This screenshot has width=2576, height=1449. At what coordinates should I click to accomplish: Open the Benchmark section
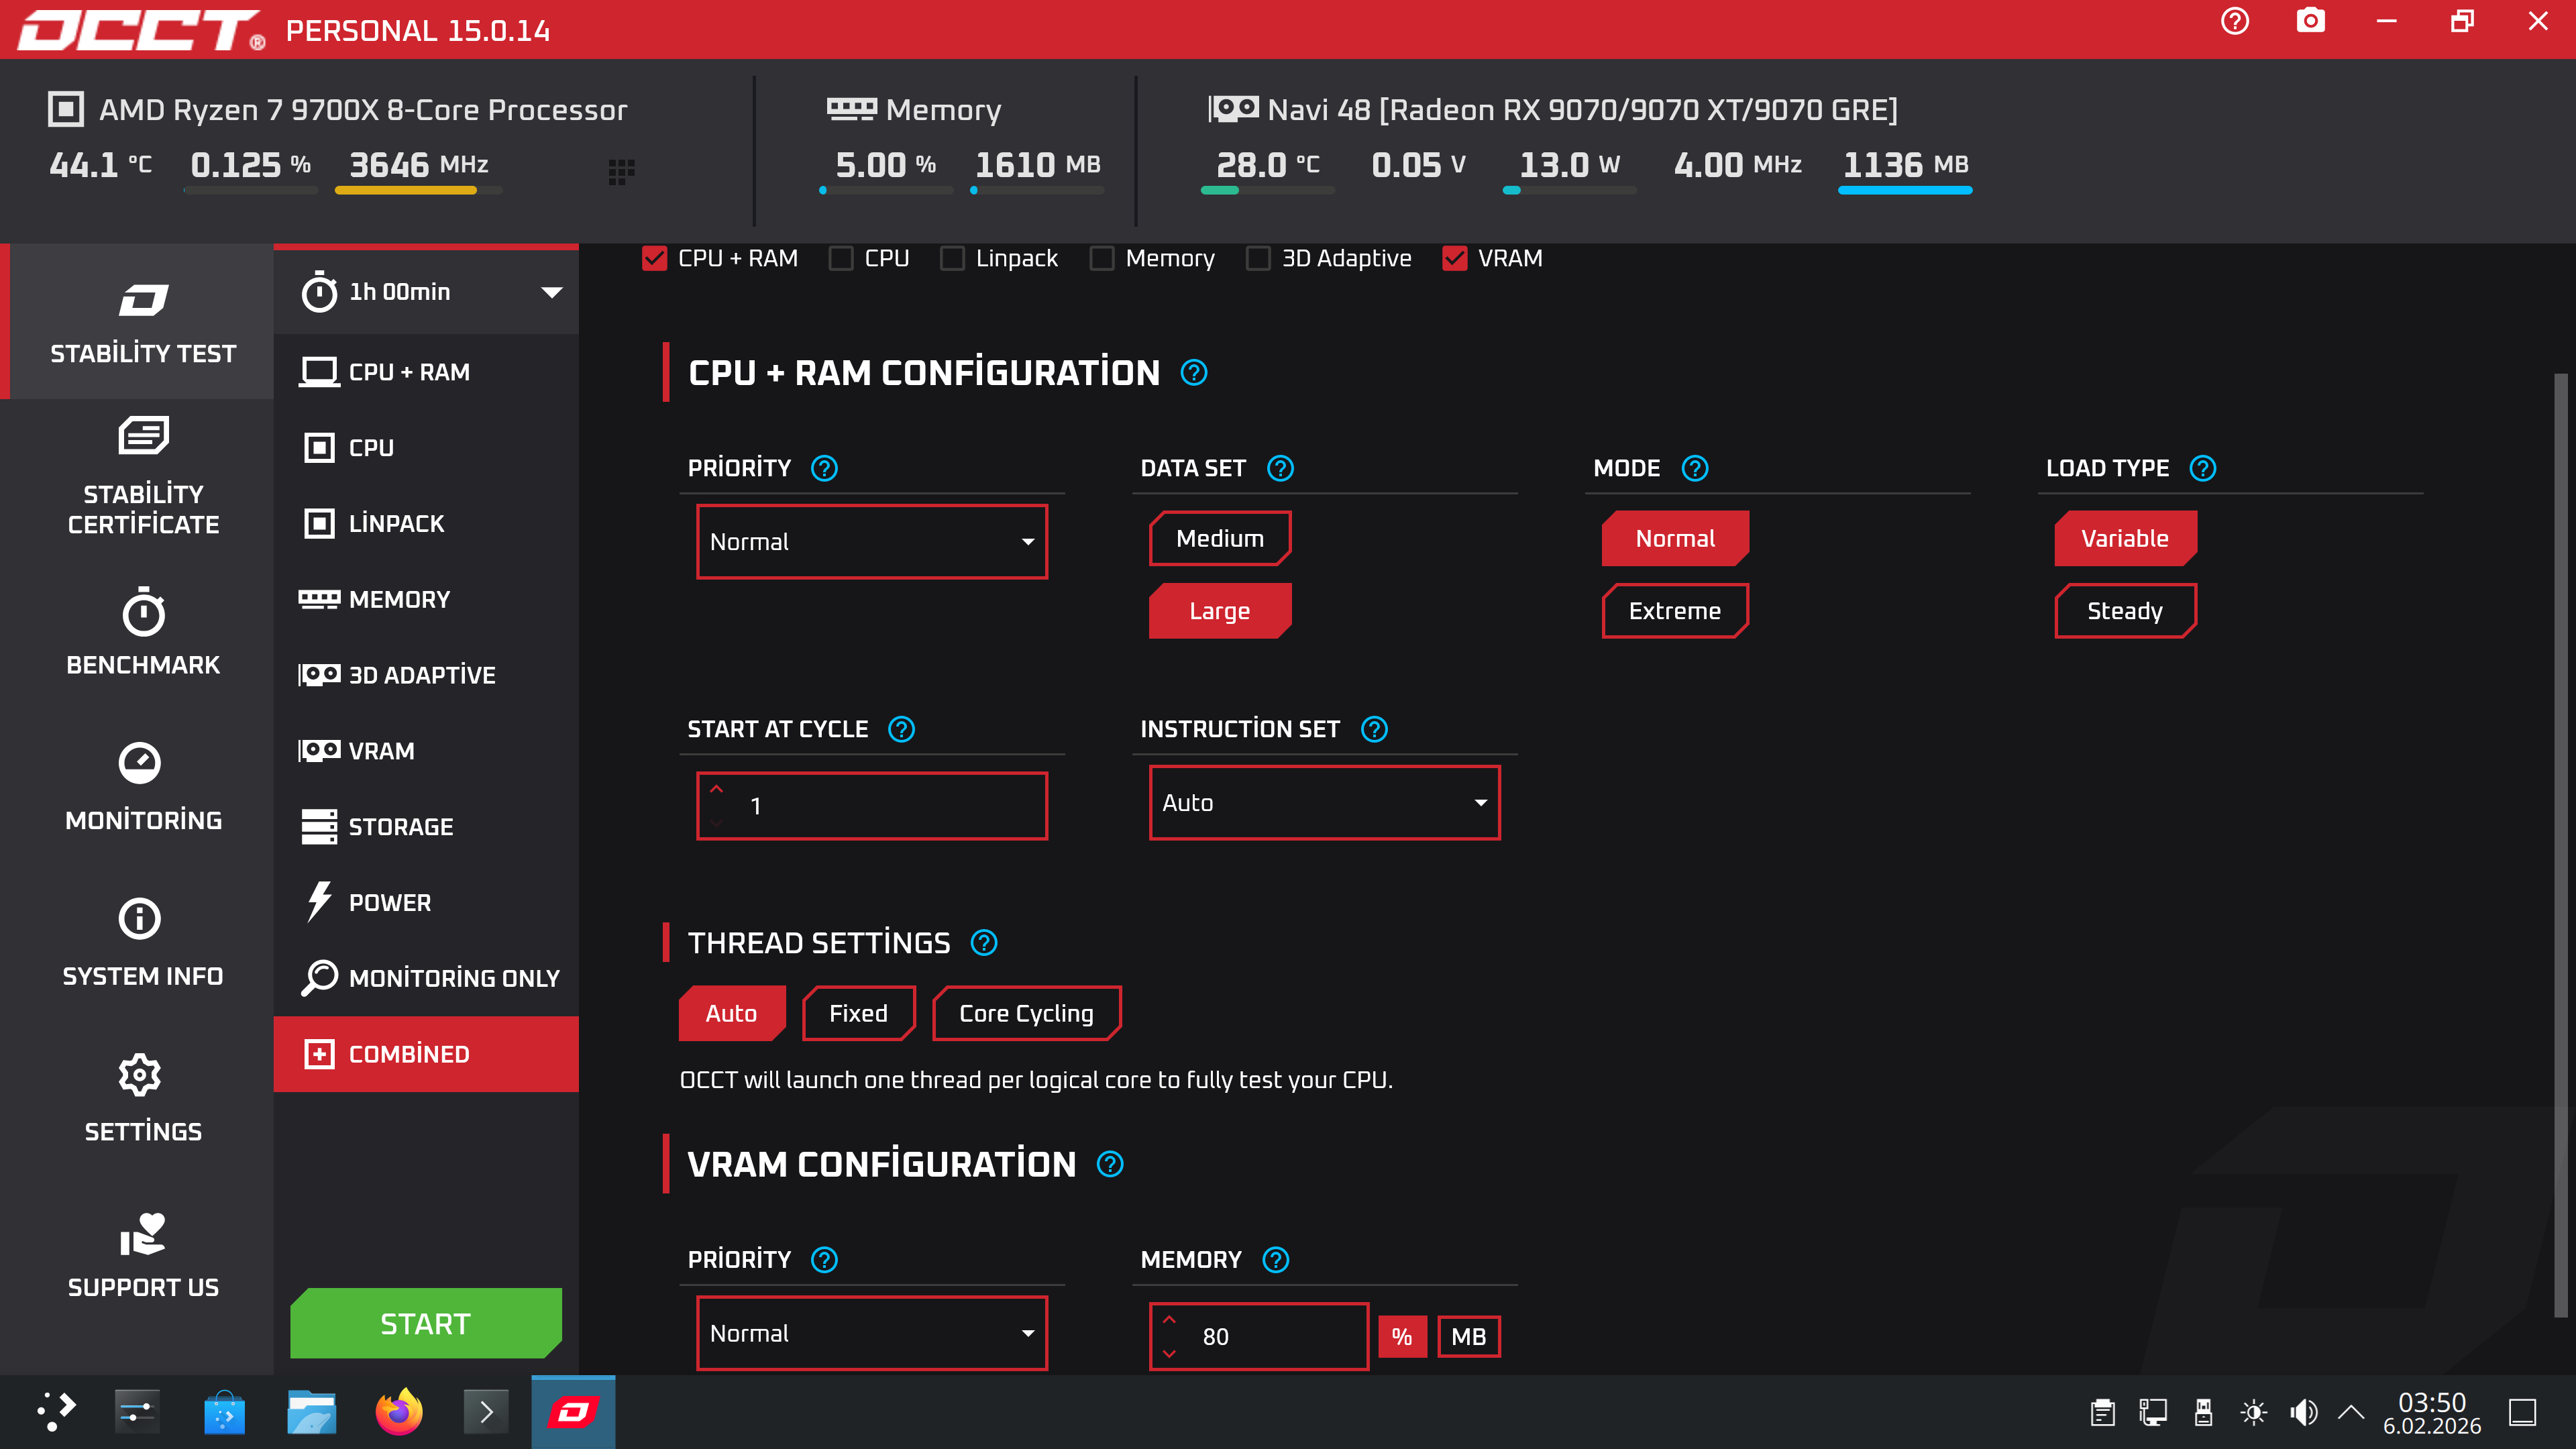[142, 632]
